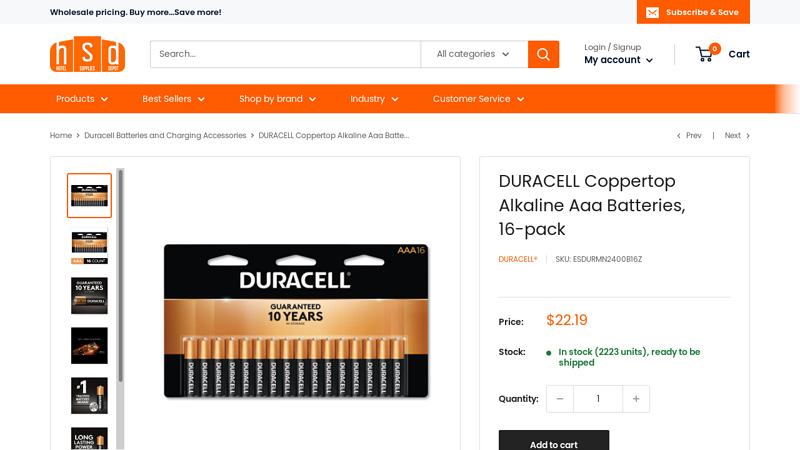Click the Cart label
Screen dimensions: 800x450
tap(739, 54)
